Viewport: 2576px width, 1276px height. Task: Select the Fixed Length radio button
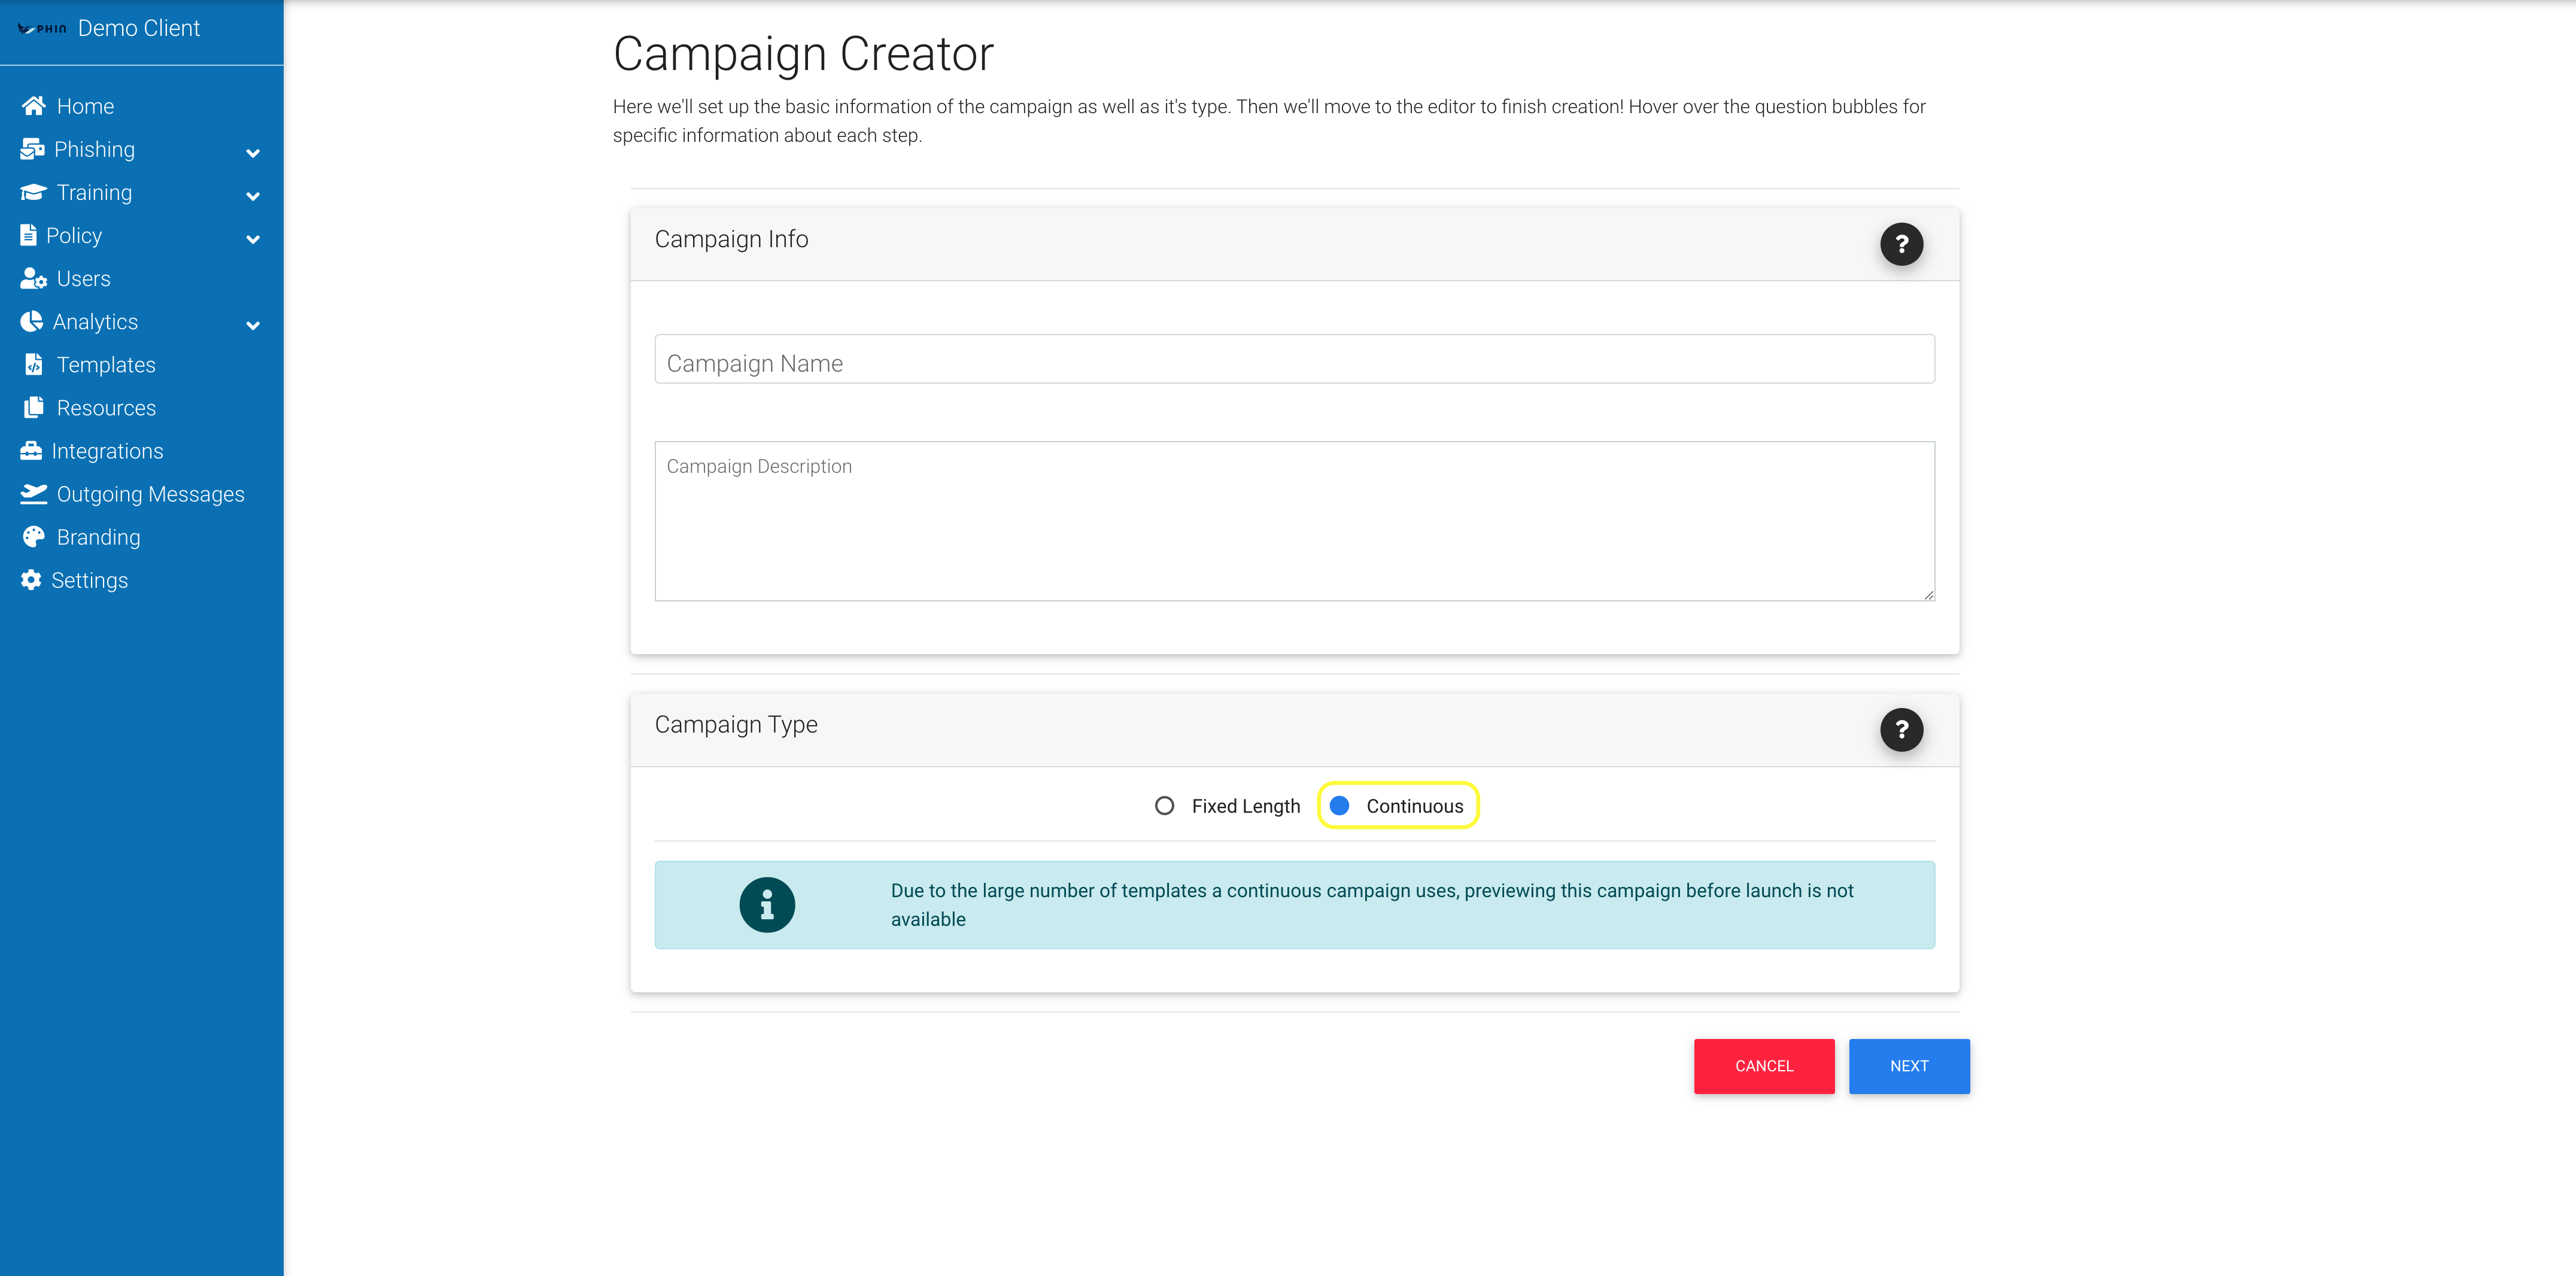coord(1164,806)
